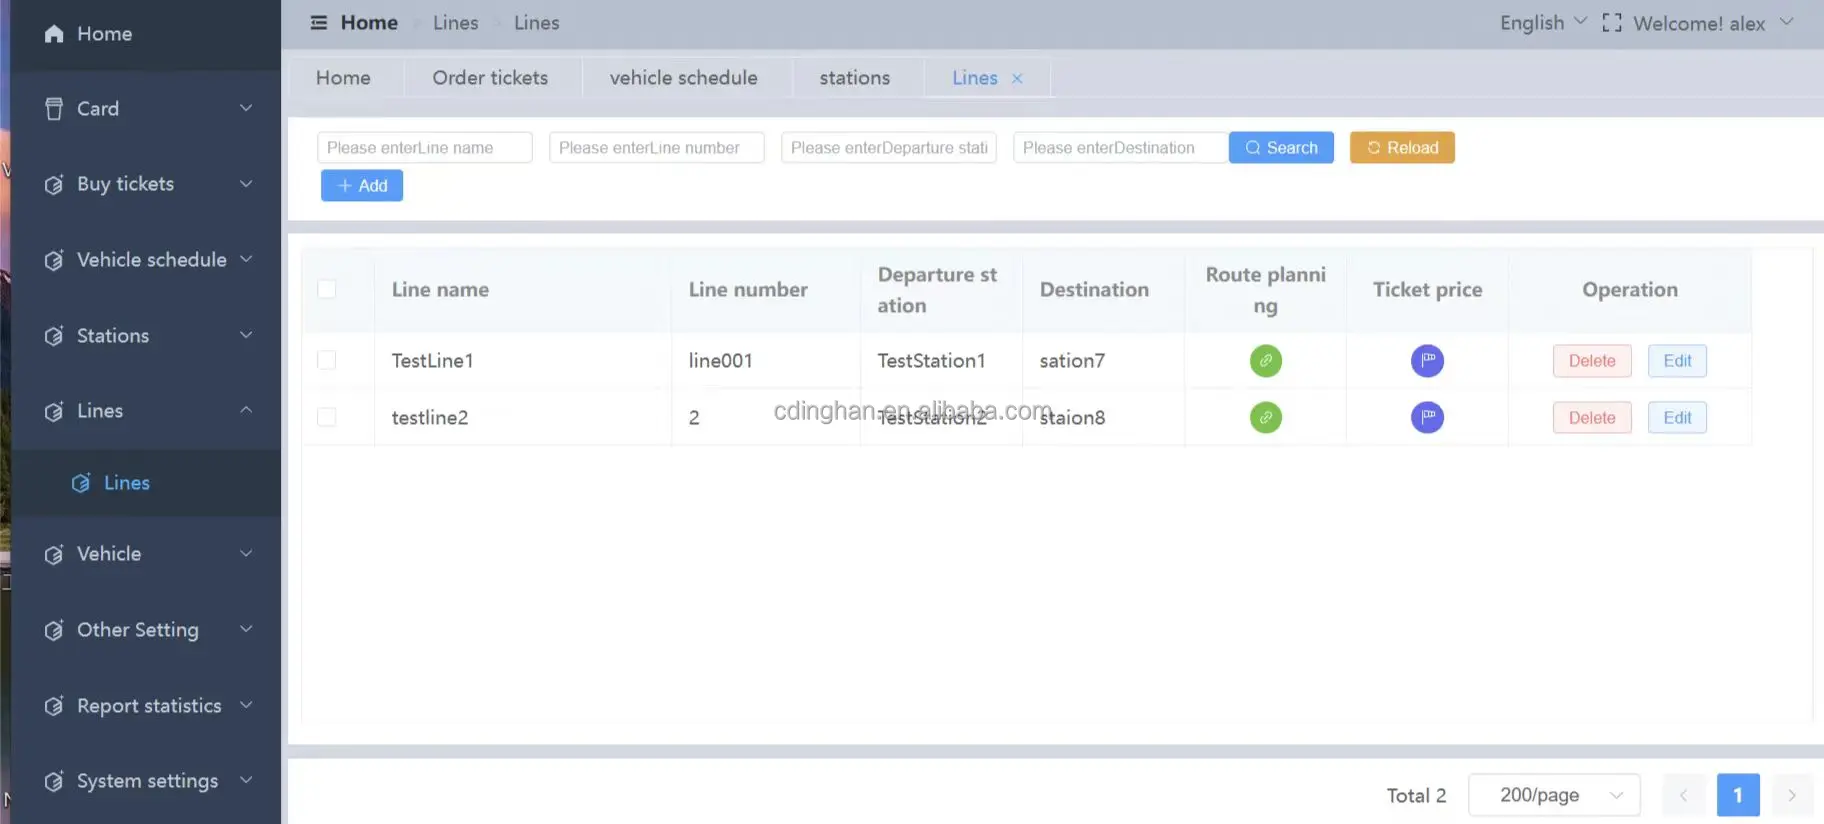The width and height of the screenshot is (1824, 824).
Task: Delete the TestLine1 row
Action: pos(1591,361)
